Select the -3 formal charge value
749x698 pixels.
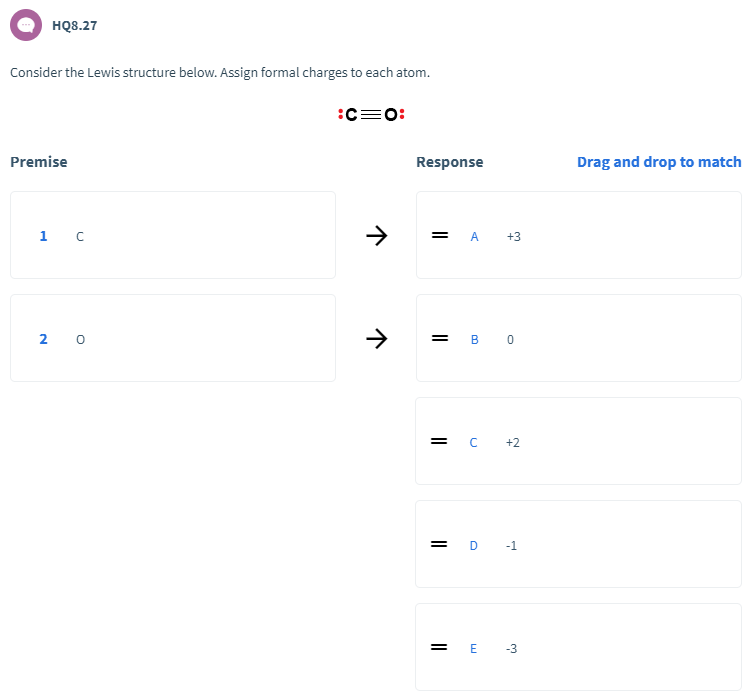pos(511,649)
